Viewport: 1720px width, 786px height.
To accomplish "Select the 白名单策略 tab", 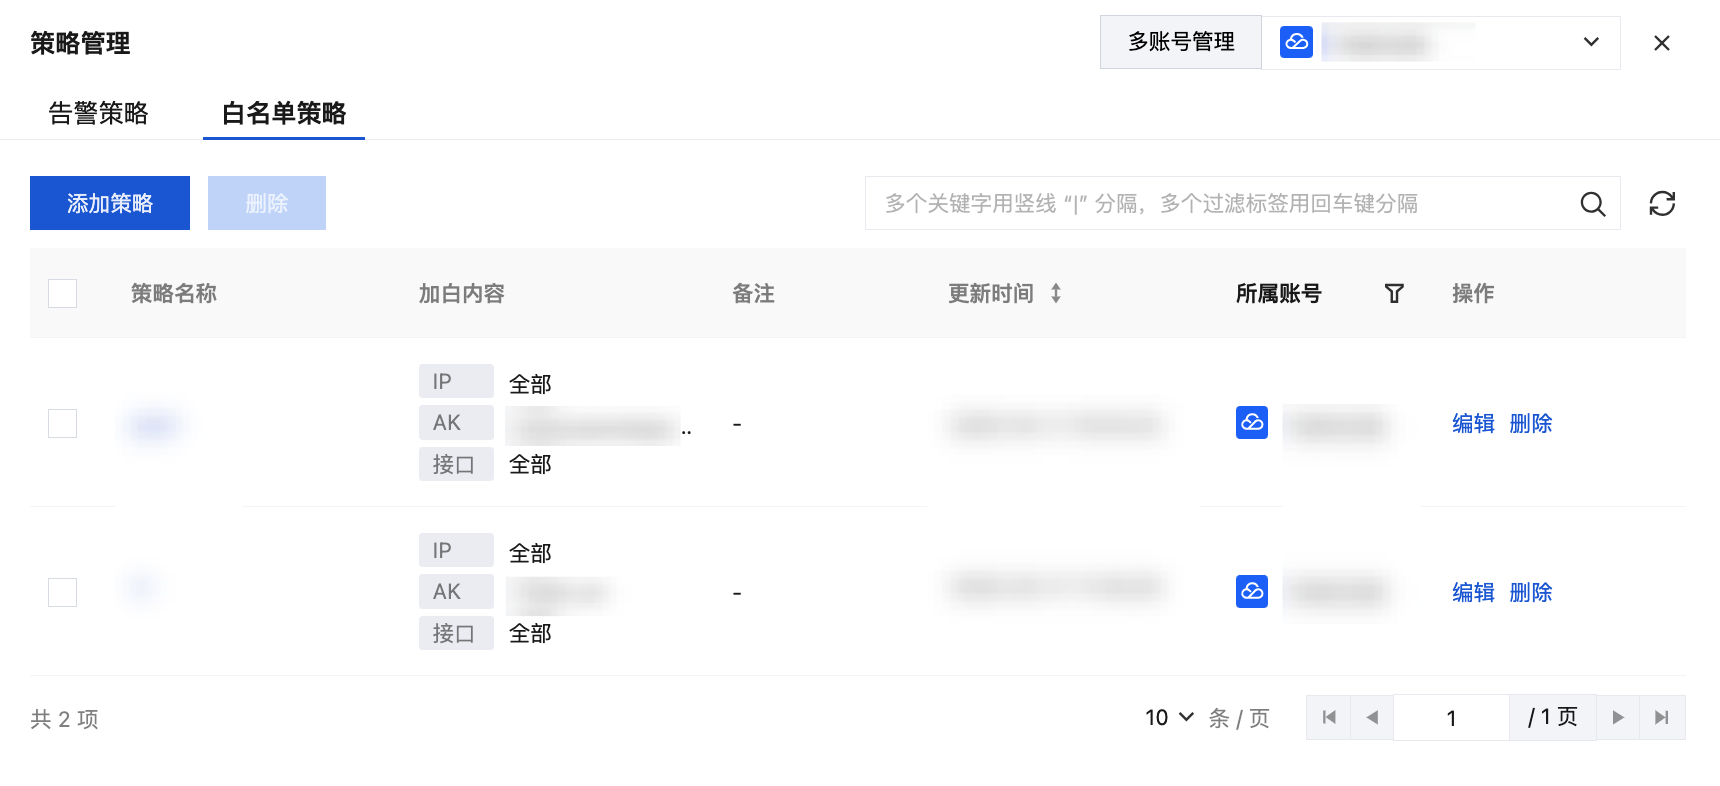I will click(x=284, y=113).
